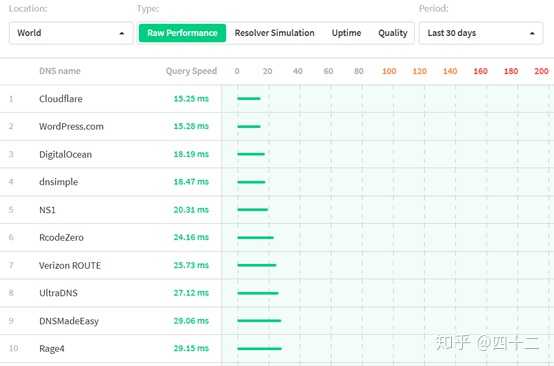Screen dimensions: 554x366
Task: Open the World location dropdown
Action: (71, 33)
